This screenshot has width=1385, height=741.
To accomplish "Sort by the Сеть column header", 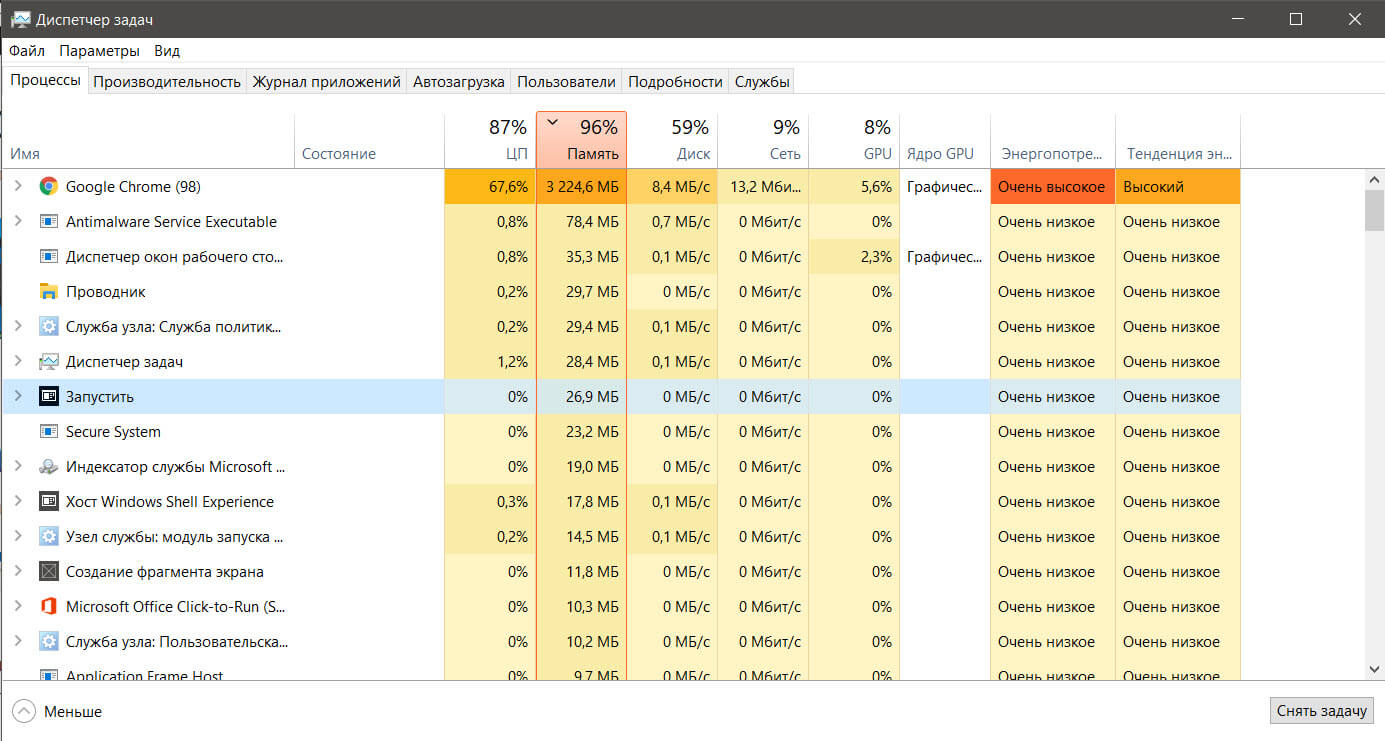I will (764, 140).
